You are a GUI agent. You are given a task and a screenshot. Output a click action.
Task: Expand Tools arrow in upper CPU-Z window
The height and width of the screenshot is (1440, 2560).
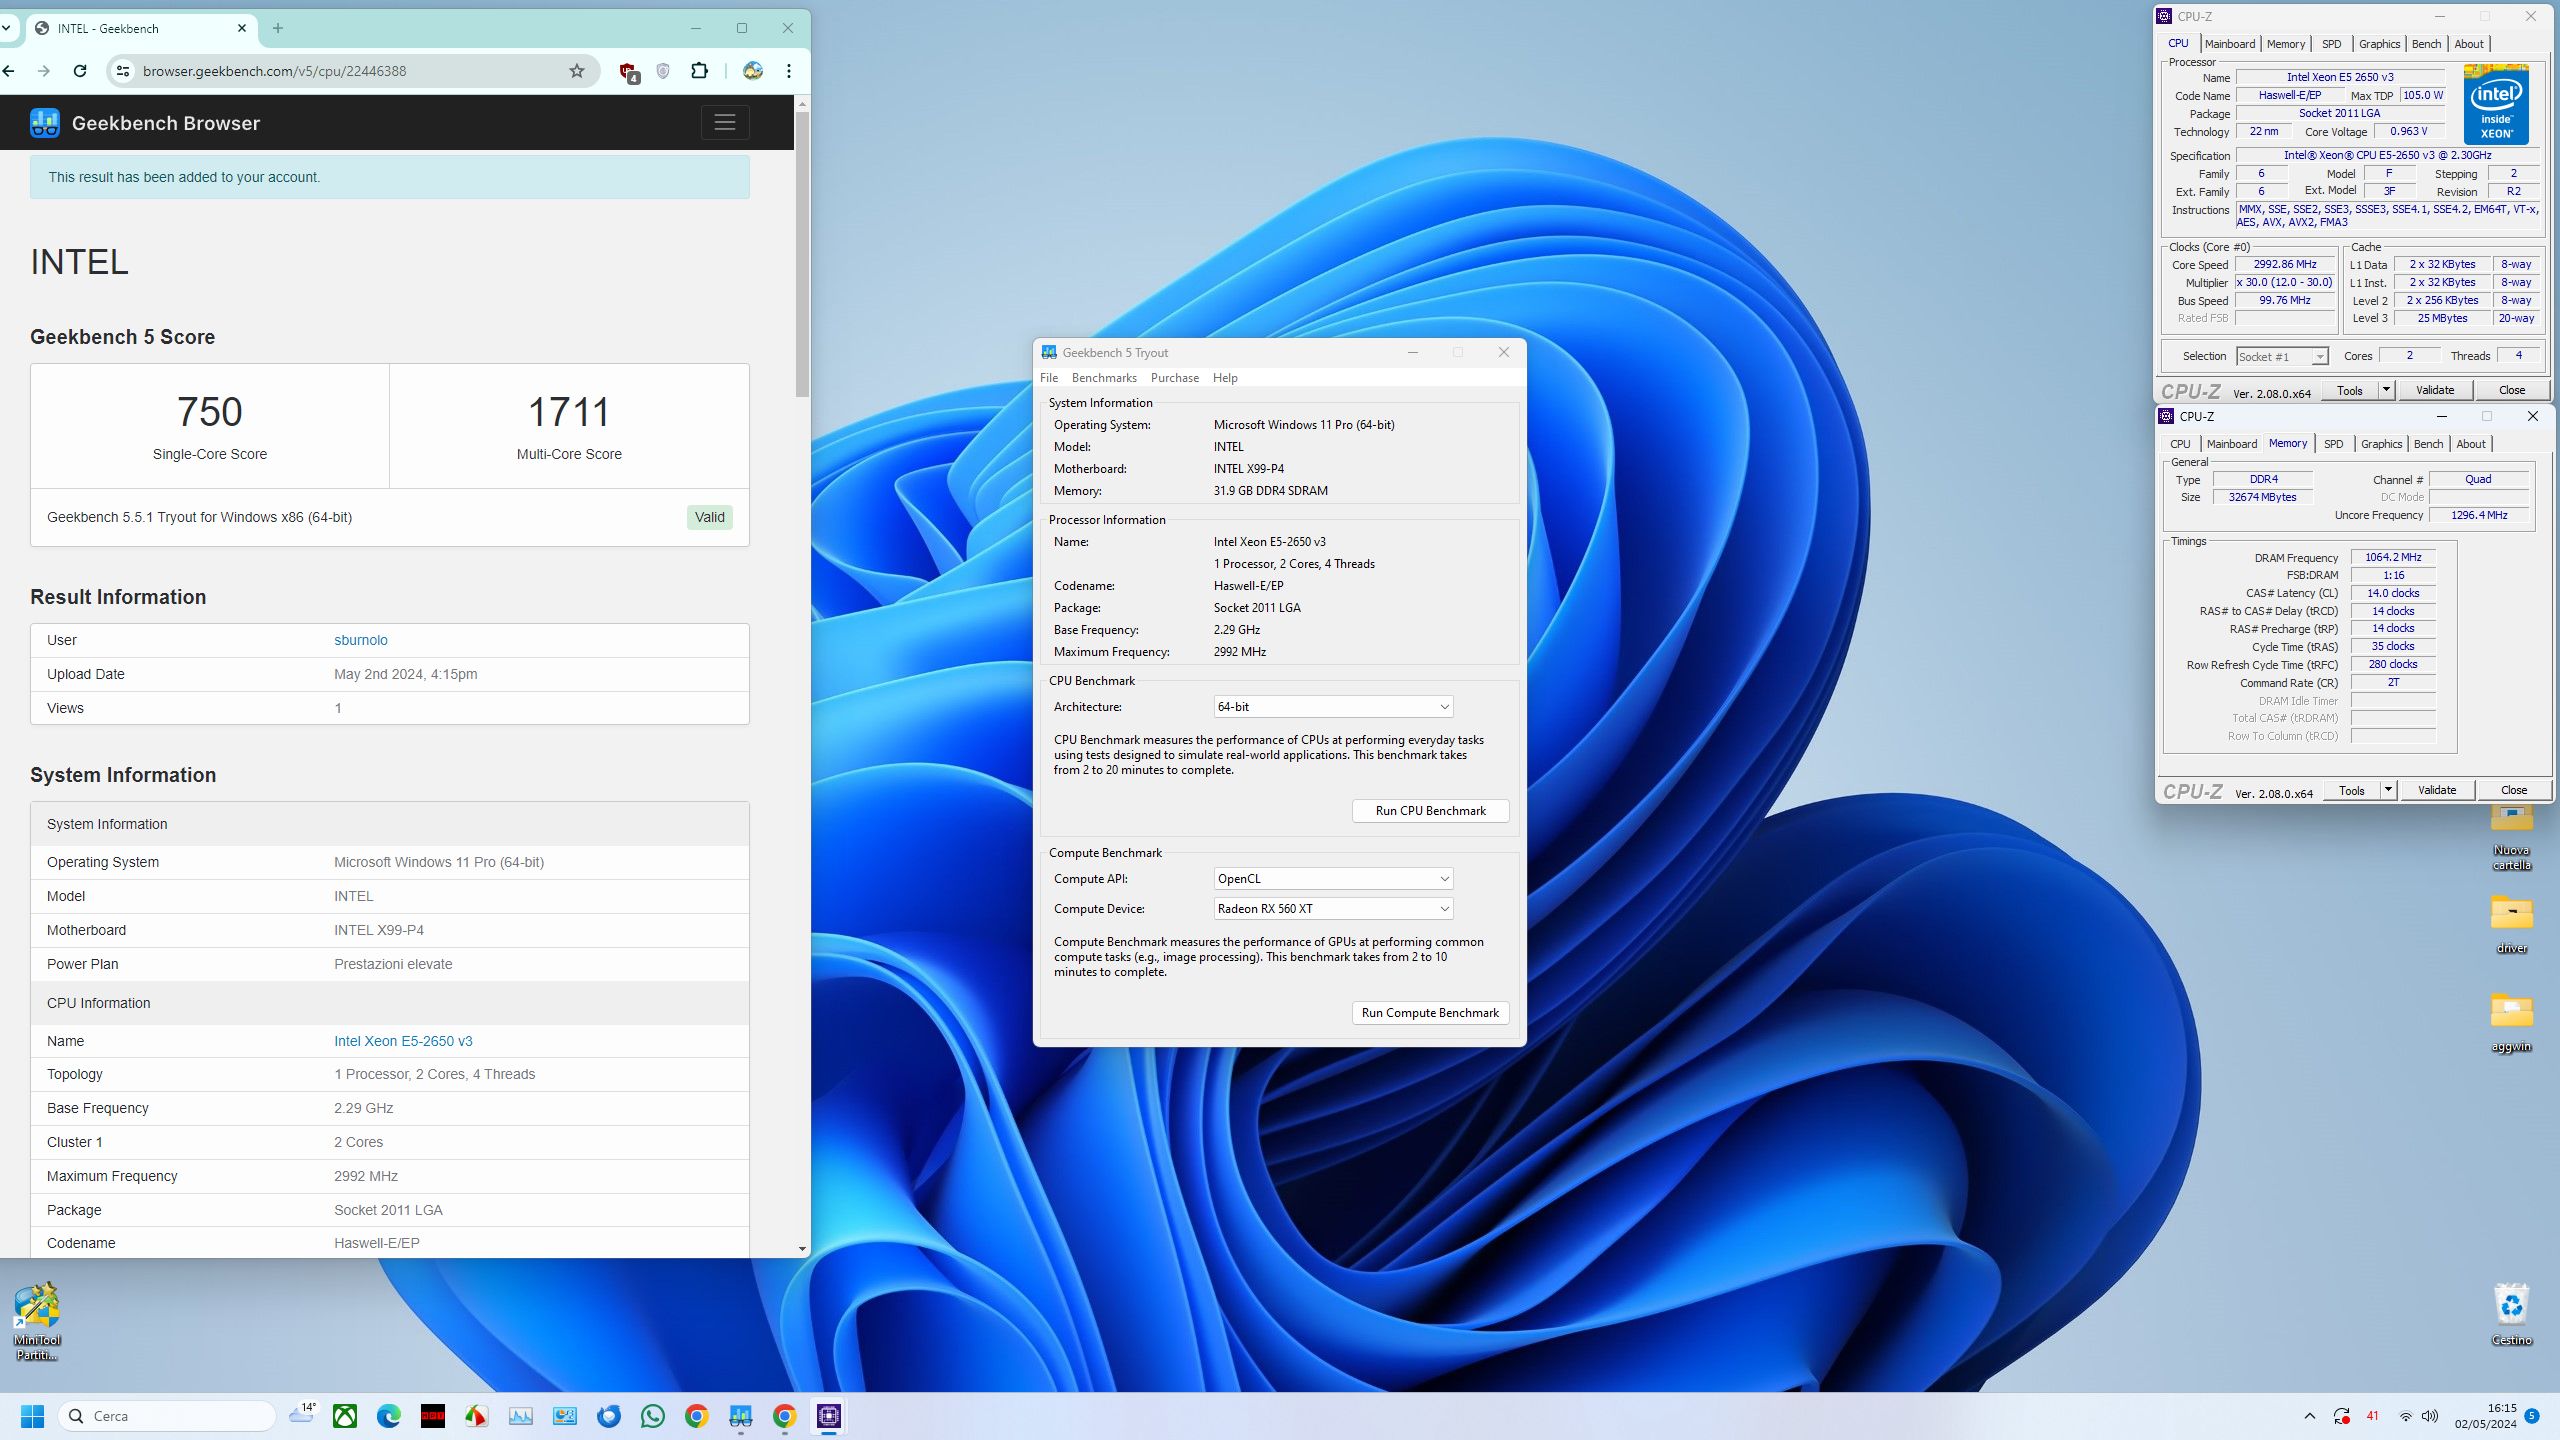coord(2386,390)
